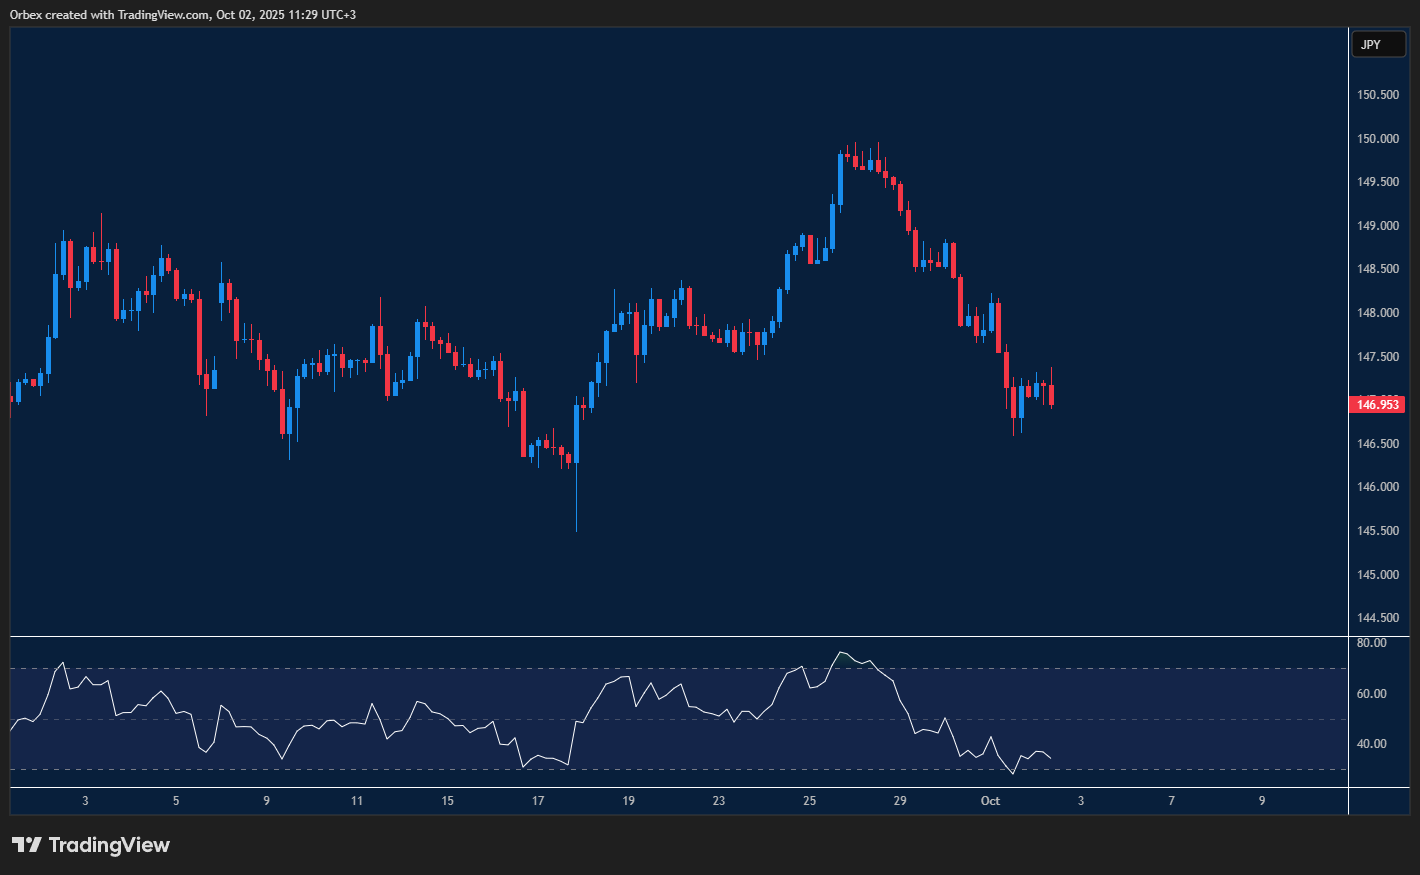
Task: Select the 40.00 RSI scale label
Action: click(x=1371, y=744)
